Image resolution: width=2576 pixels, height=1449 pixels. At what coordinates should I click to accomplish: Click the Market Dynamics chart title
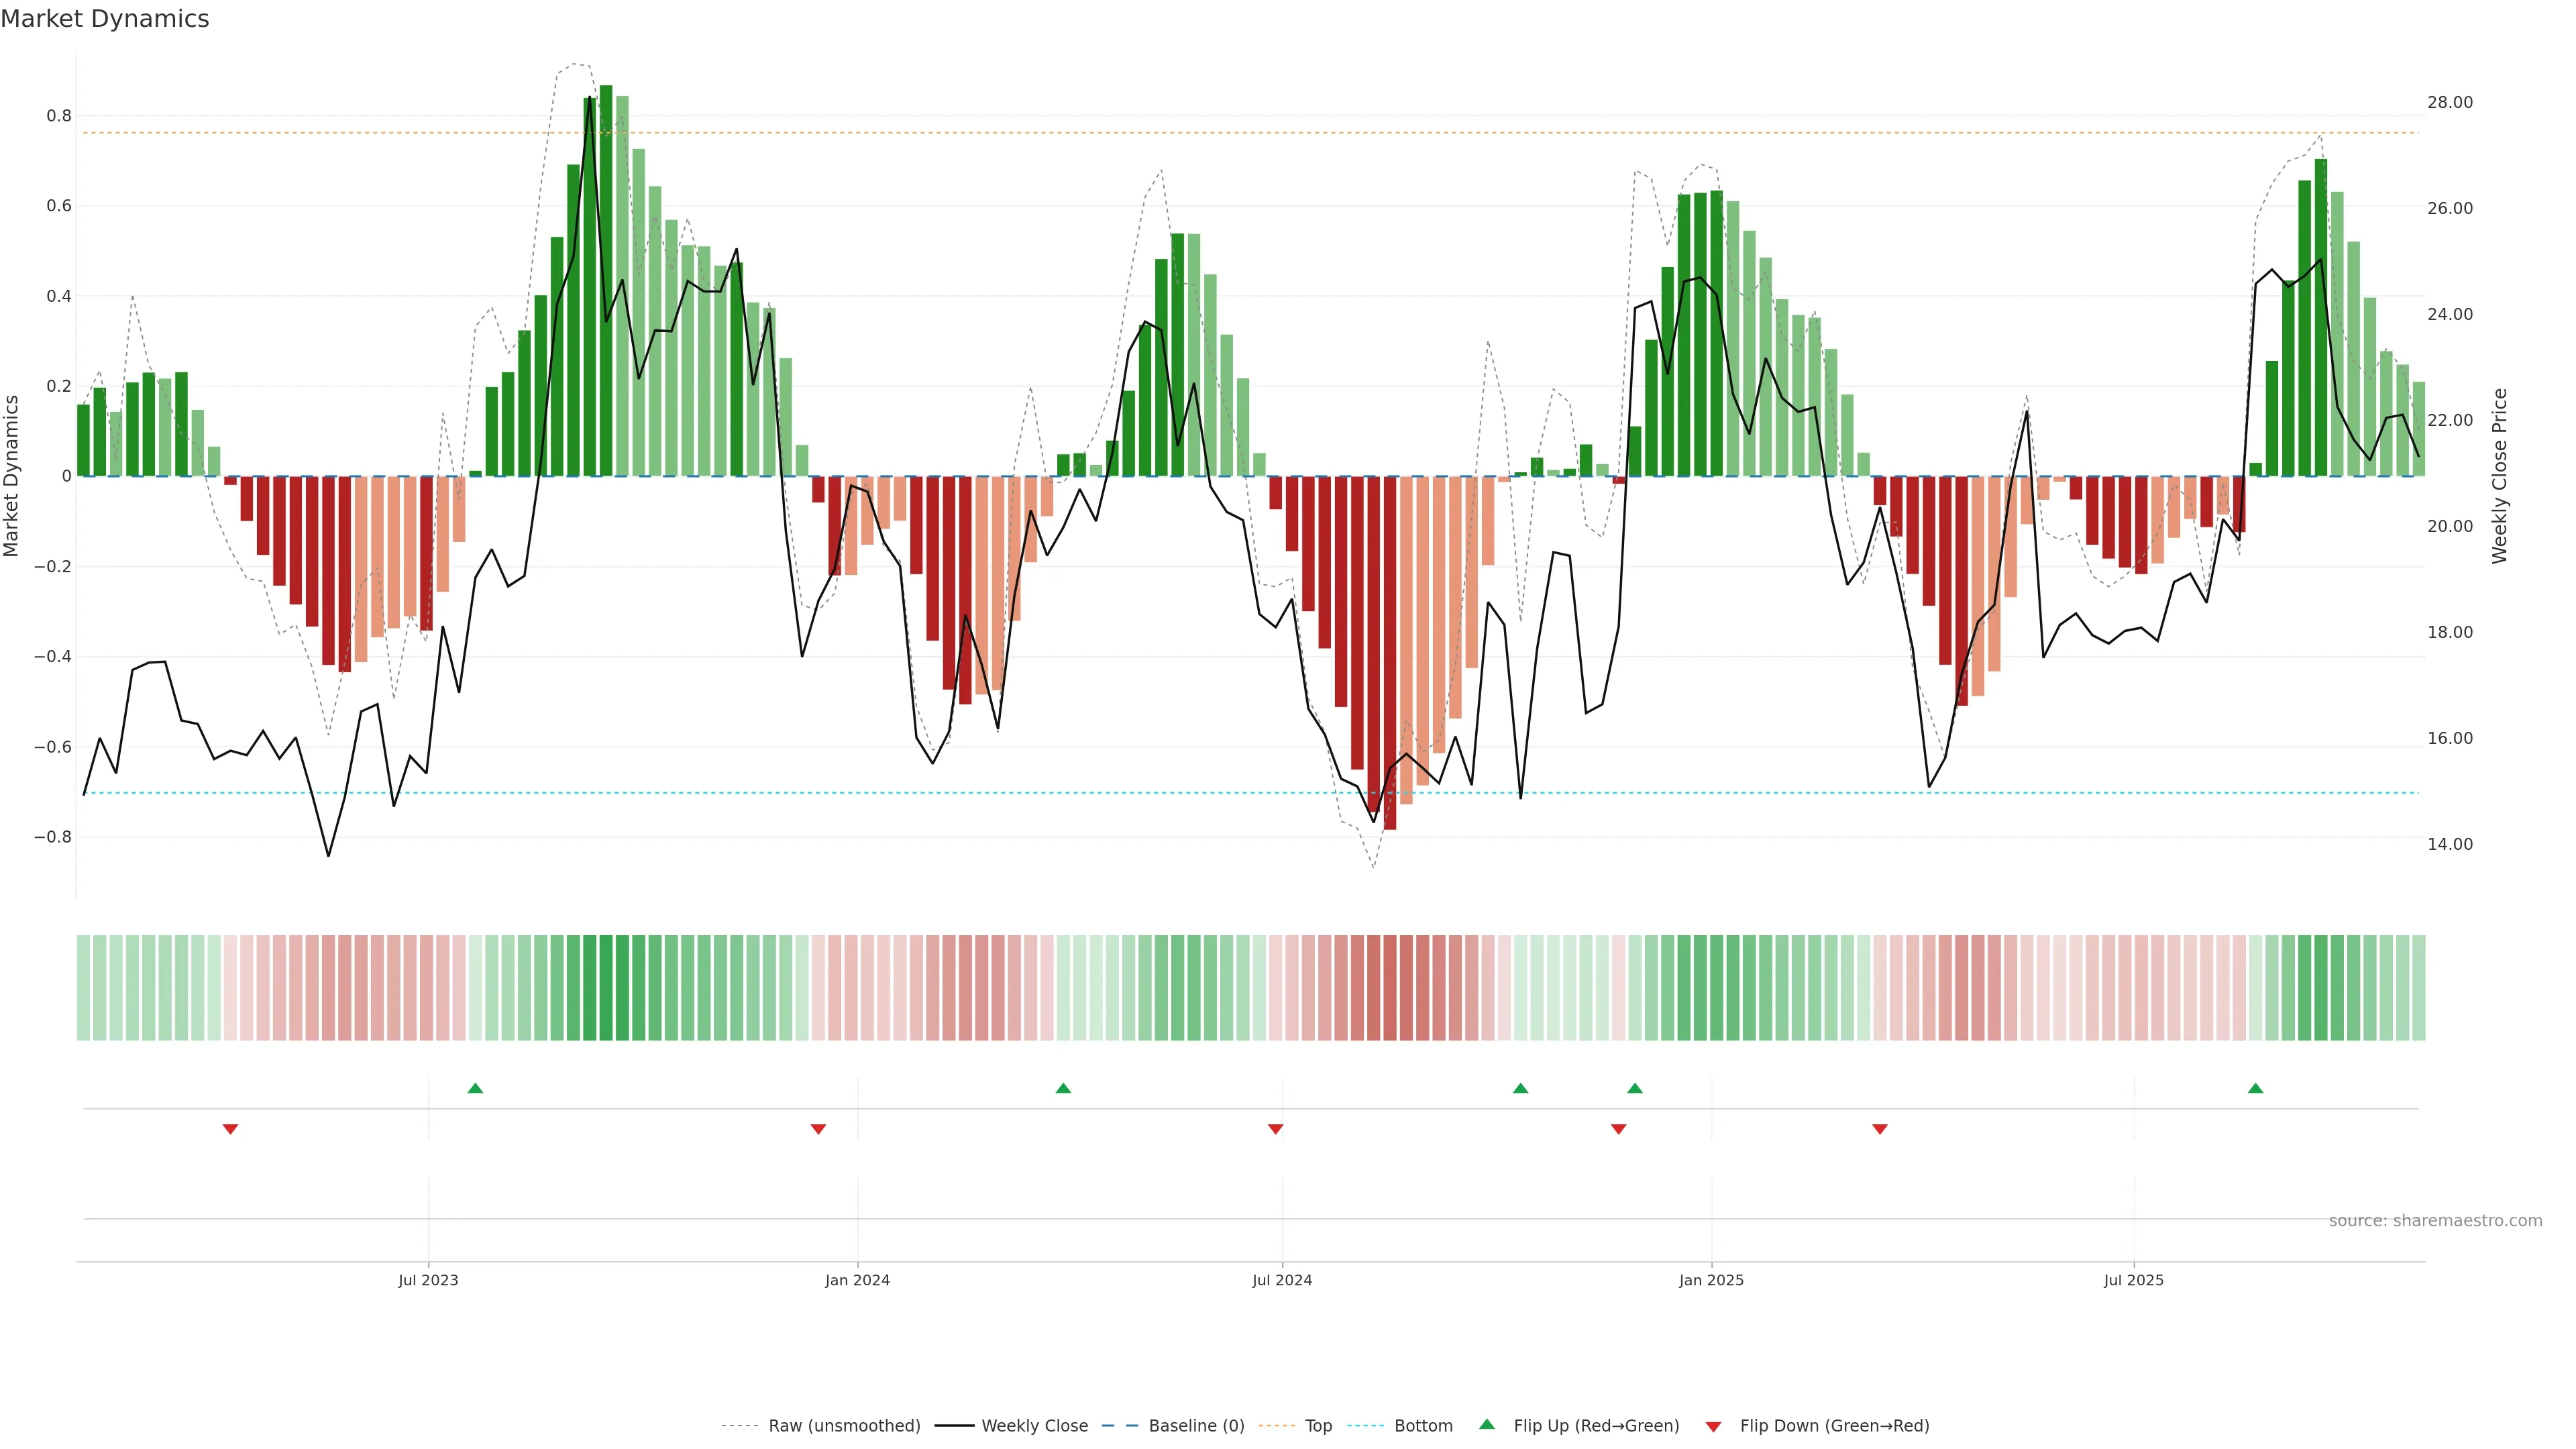pos(105,19)
